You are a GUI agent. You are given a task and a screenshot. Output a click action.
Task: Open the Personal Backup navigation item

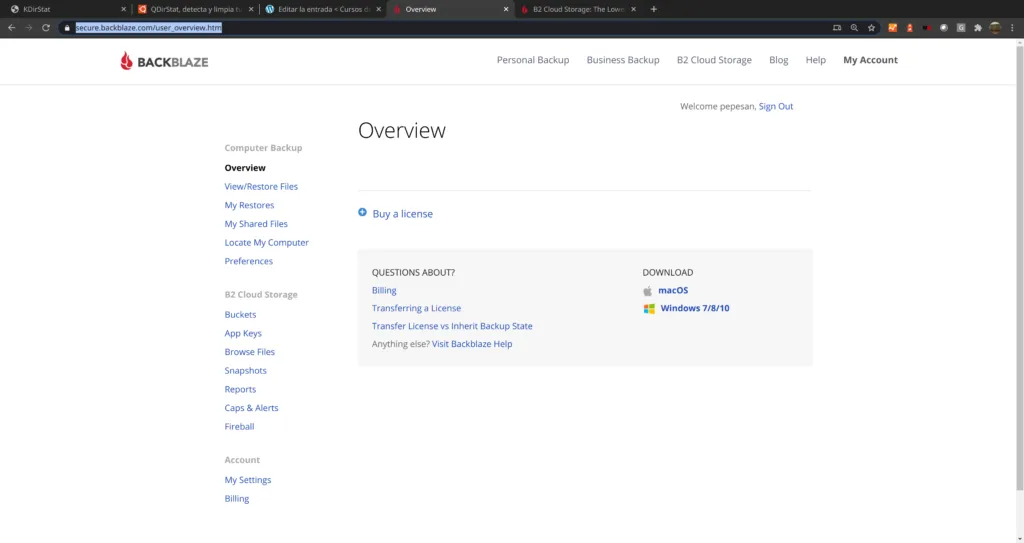[x=533, y=60]
